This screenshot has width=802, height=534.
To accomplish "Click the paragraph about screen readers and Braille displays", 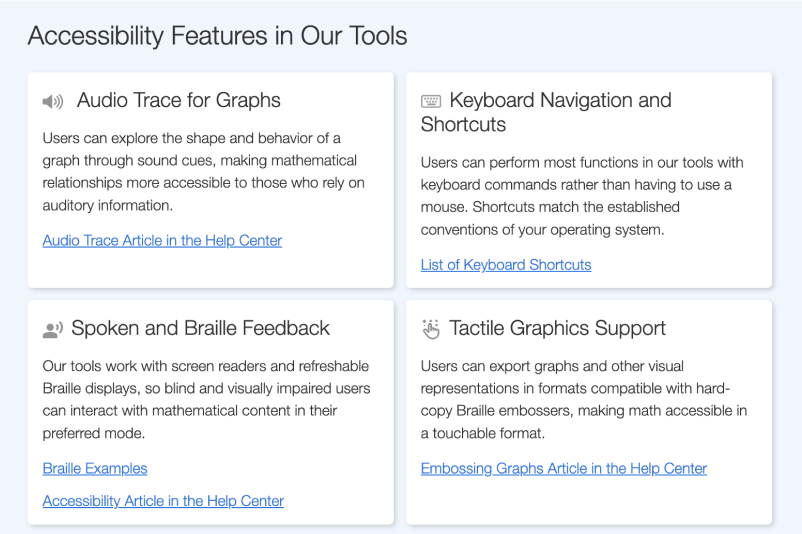I will tap(206, 399).
